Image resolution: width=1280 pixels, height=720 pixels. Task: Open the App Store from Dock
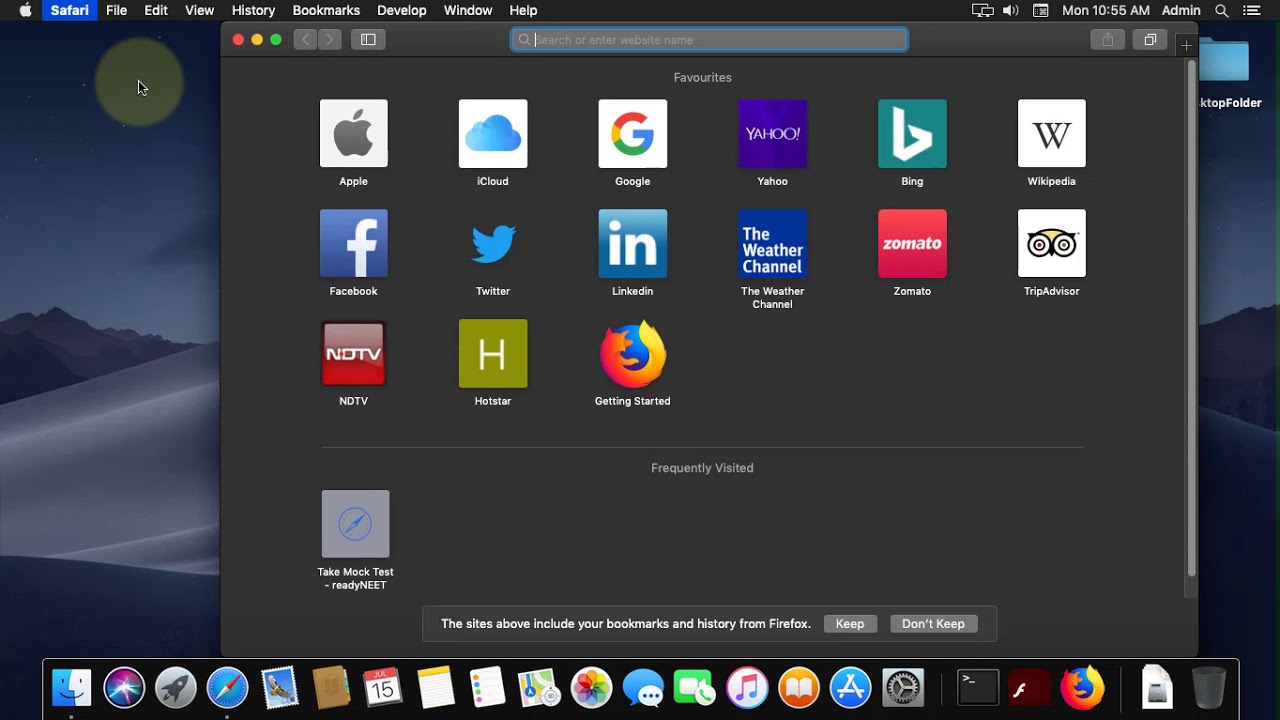[851, 688]
